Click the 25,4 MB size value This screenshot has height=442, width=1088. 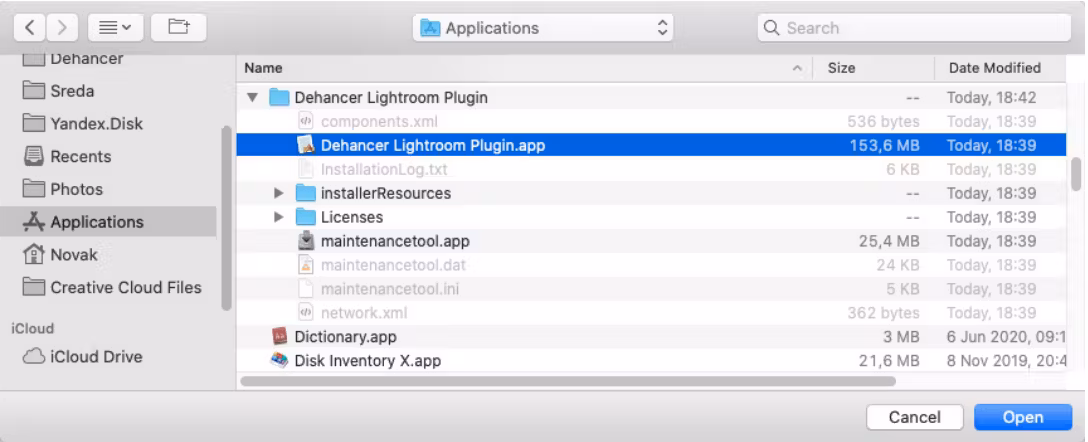[890, 241]
